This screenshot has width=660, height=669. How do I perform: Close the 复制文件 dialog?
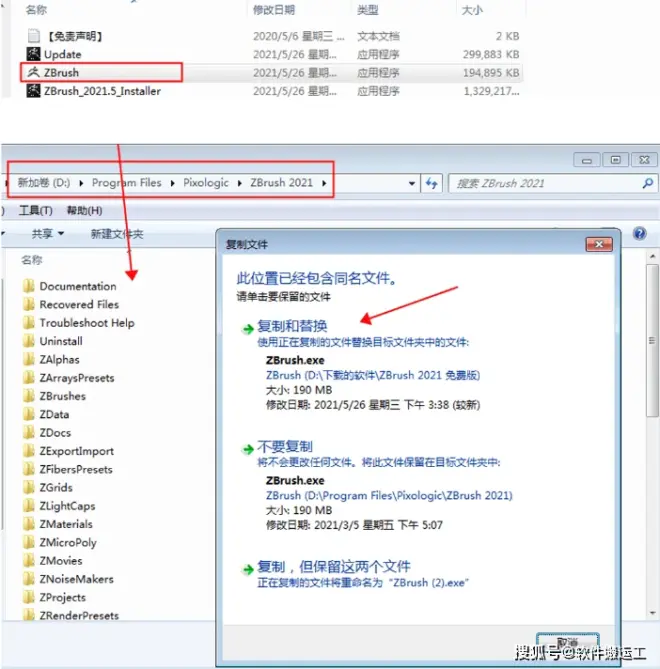click(x=599, y=244)
